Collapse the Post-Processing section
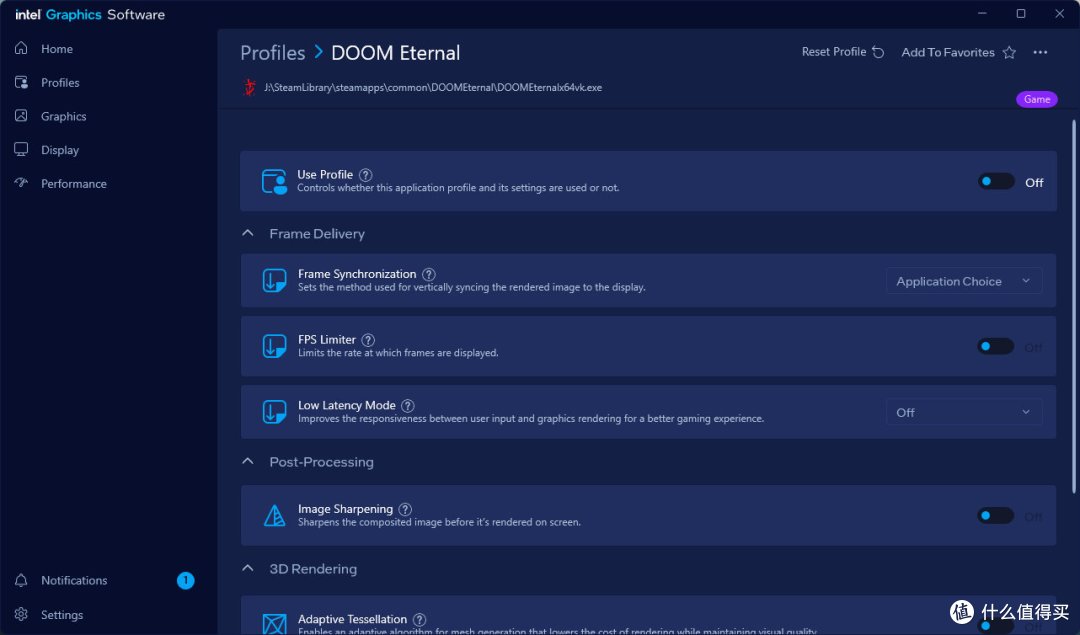Screen dimensions: 1080x635 [248, 461]
